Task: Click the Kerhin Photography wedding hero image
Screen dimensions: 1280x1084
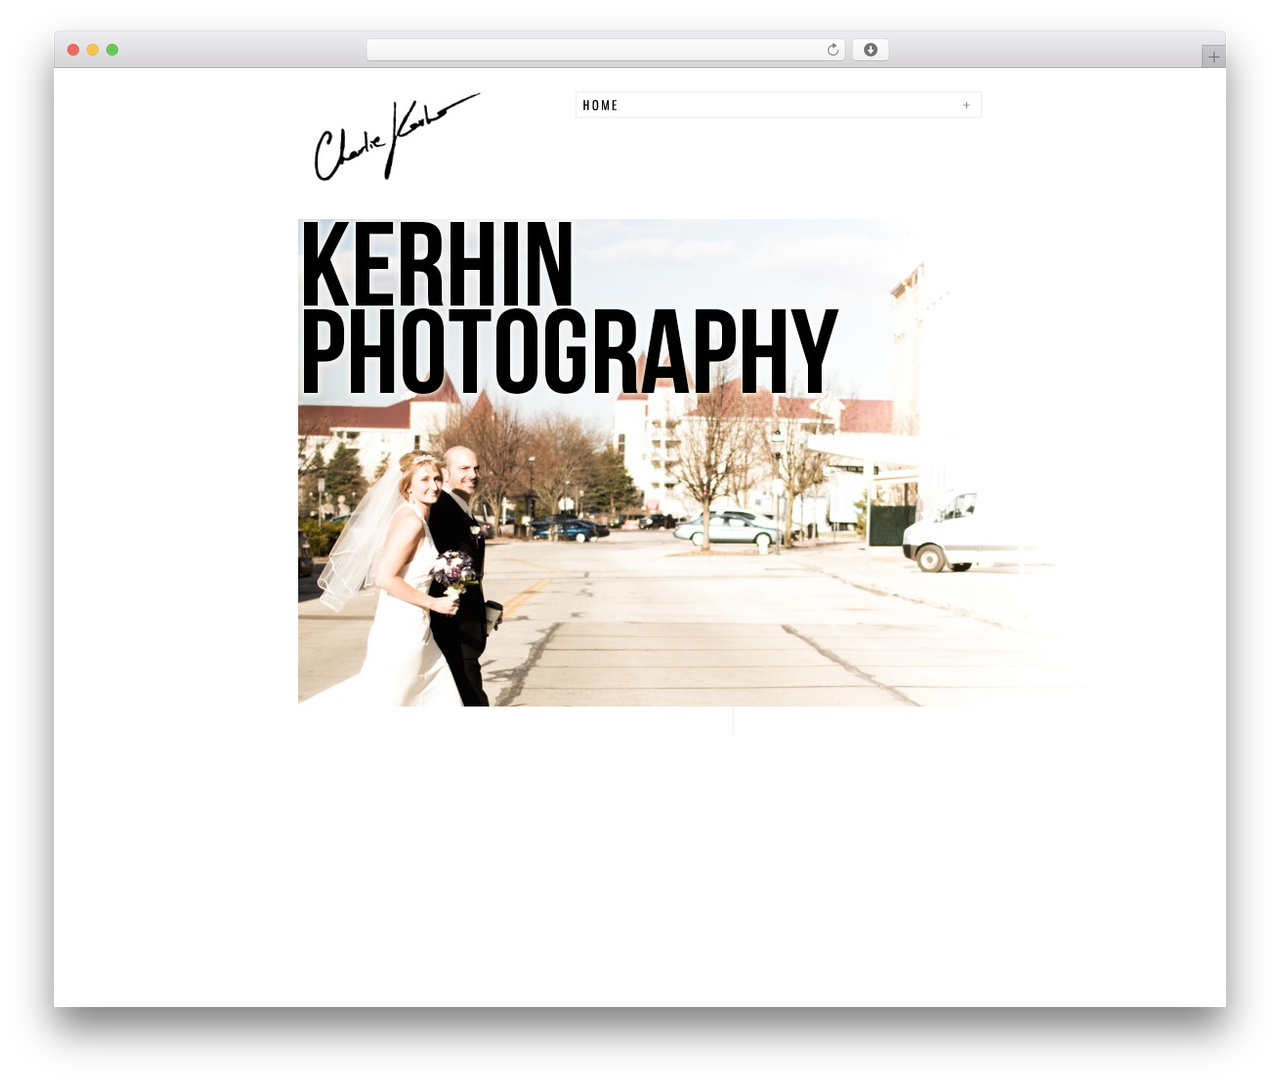Action: 697,463
